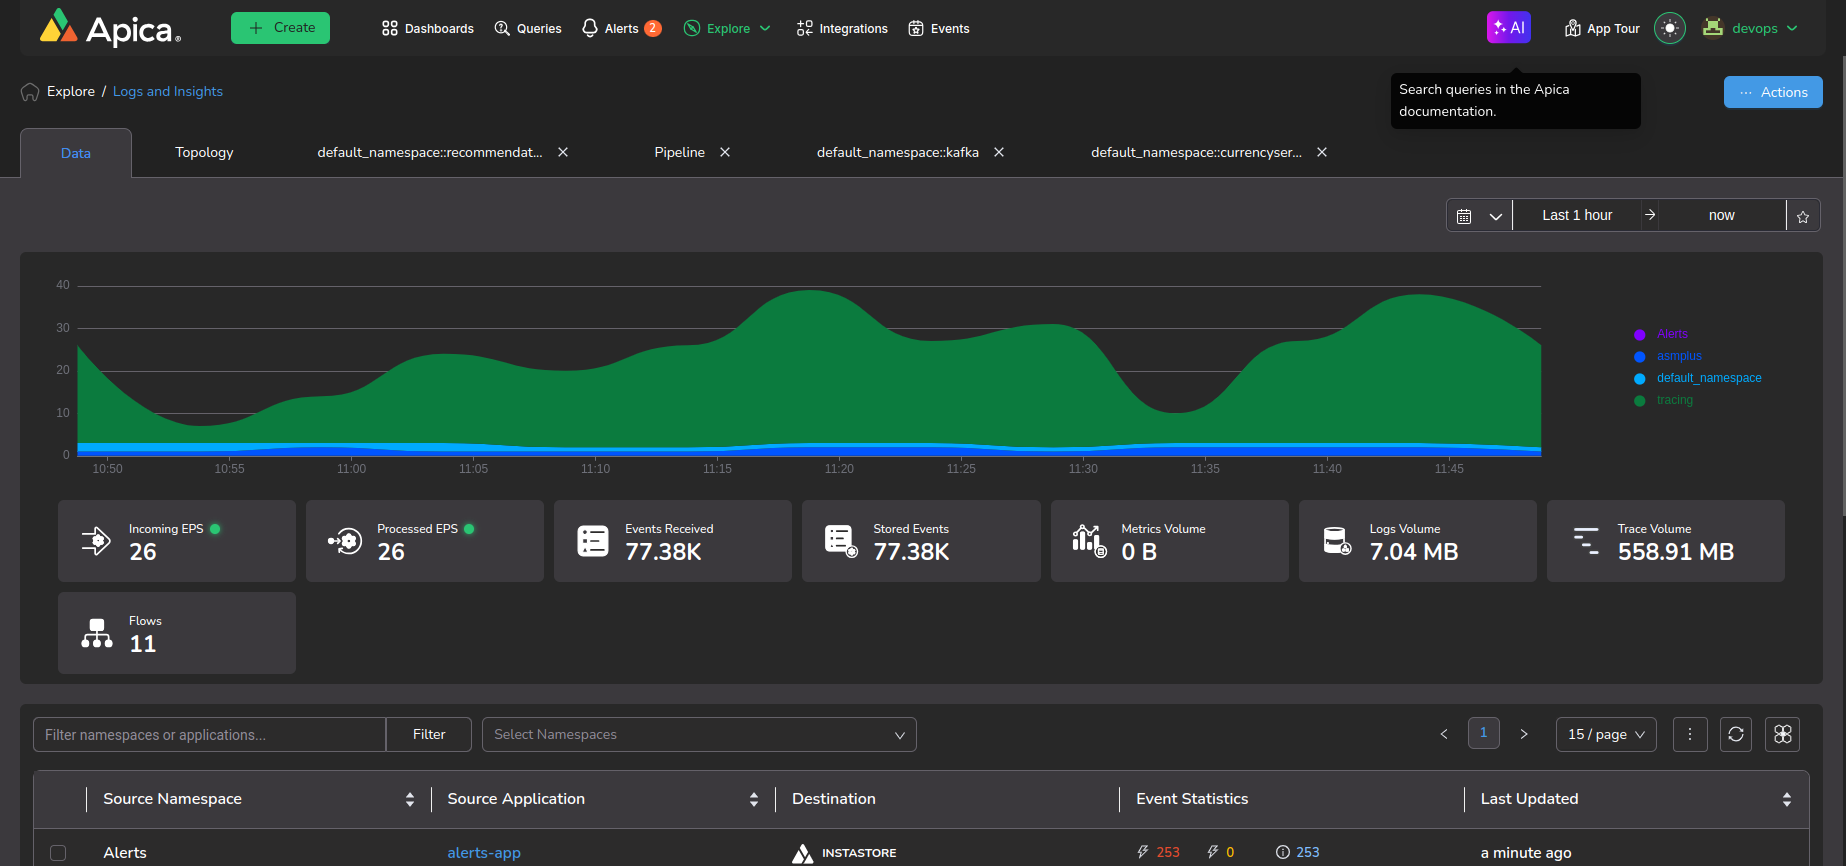Screen dimensions: 1846x866
Task: Check the Alerts row checkbox
Action: pos(58,853)
